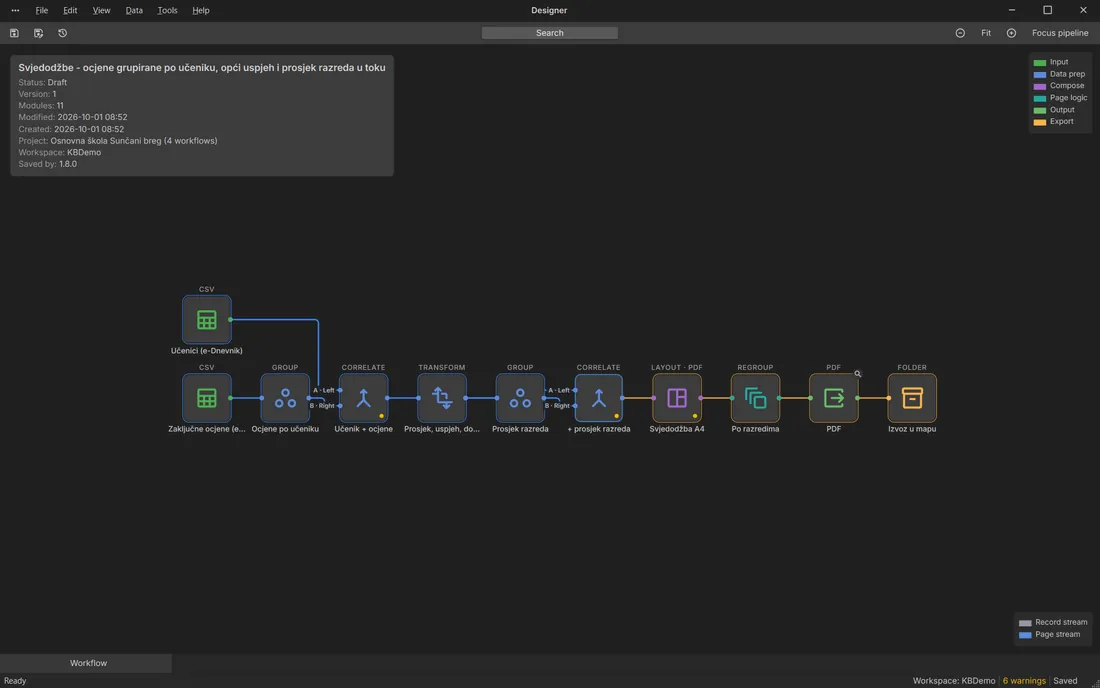Viewport: 1100px width, 688px height.
Task: Select the + prosjek razreda correlate node
Action: (598, 398)
